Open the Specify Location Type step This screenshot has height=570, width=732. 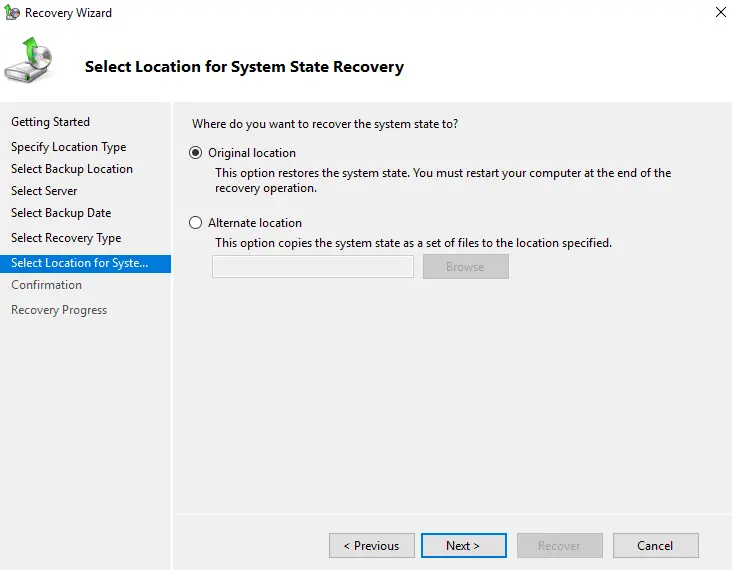pyautogui.click(x=68, y=147)
